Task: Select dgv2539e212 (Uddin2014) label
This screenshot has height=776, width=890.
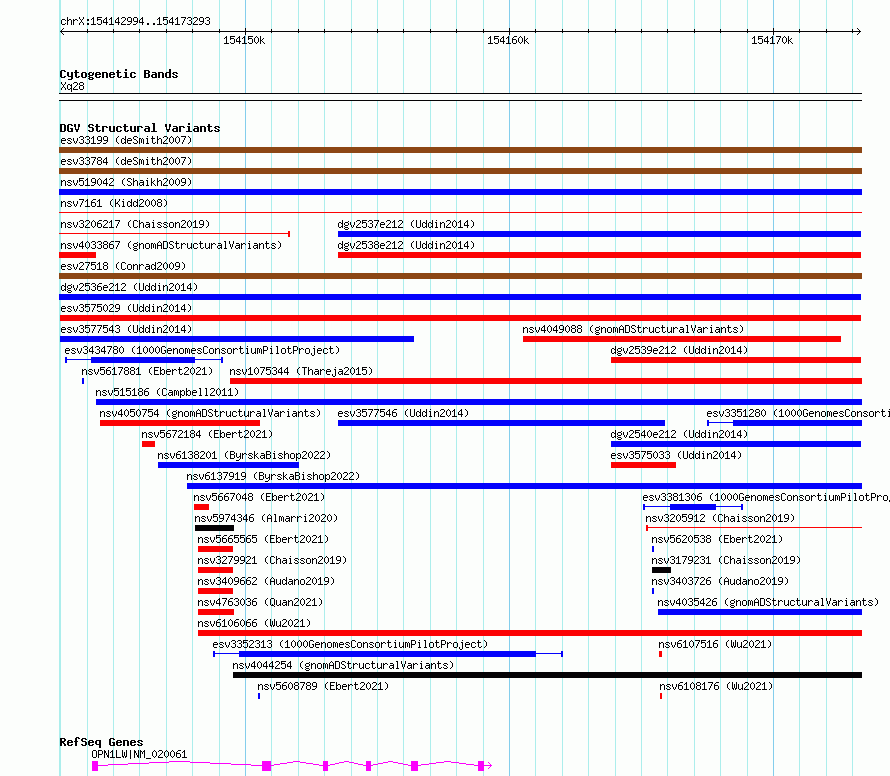Action: (679, 350)
